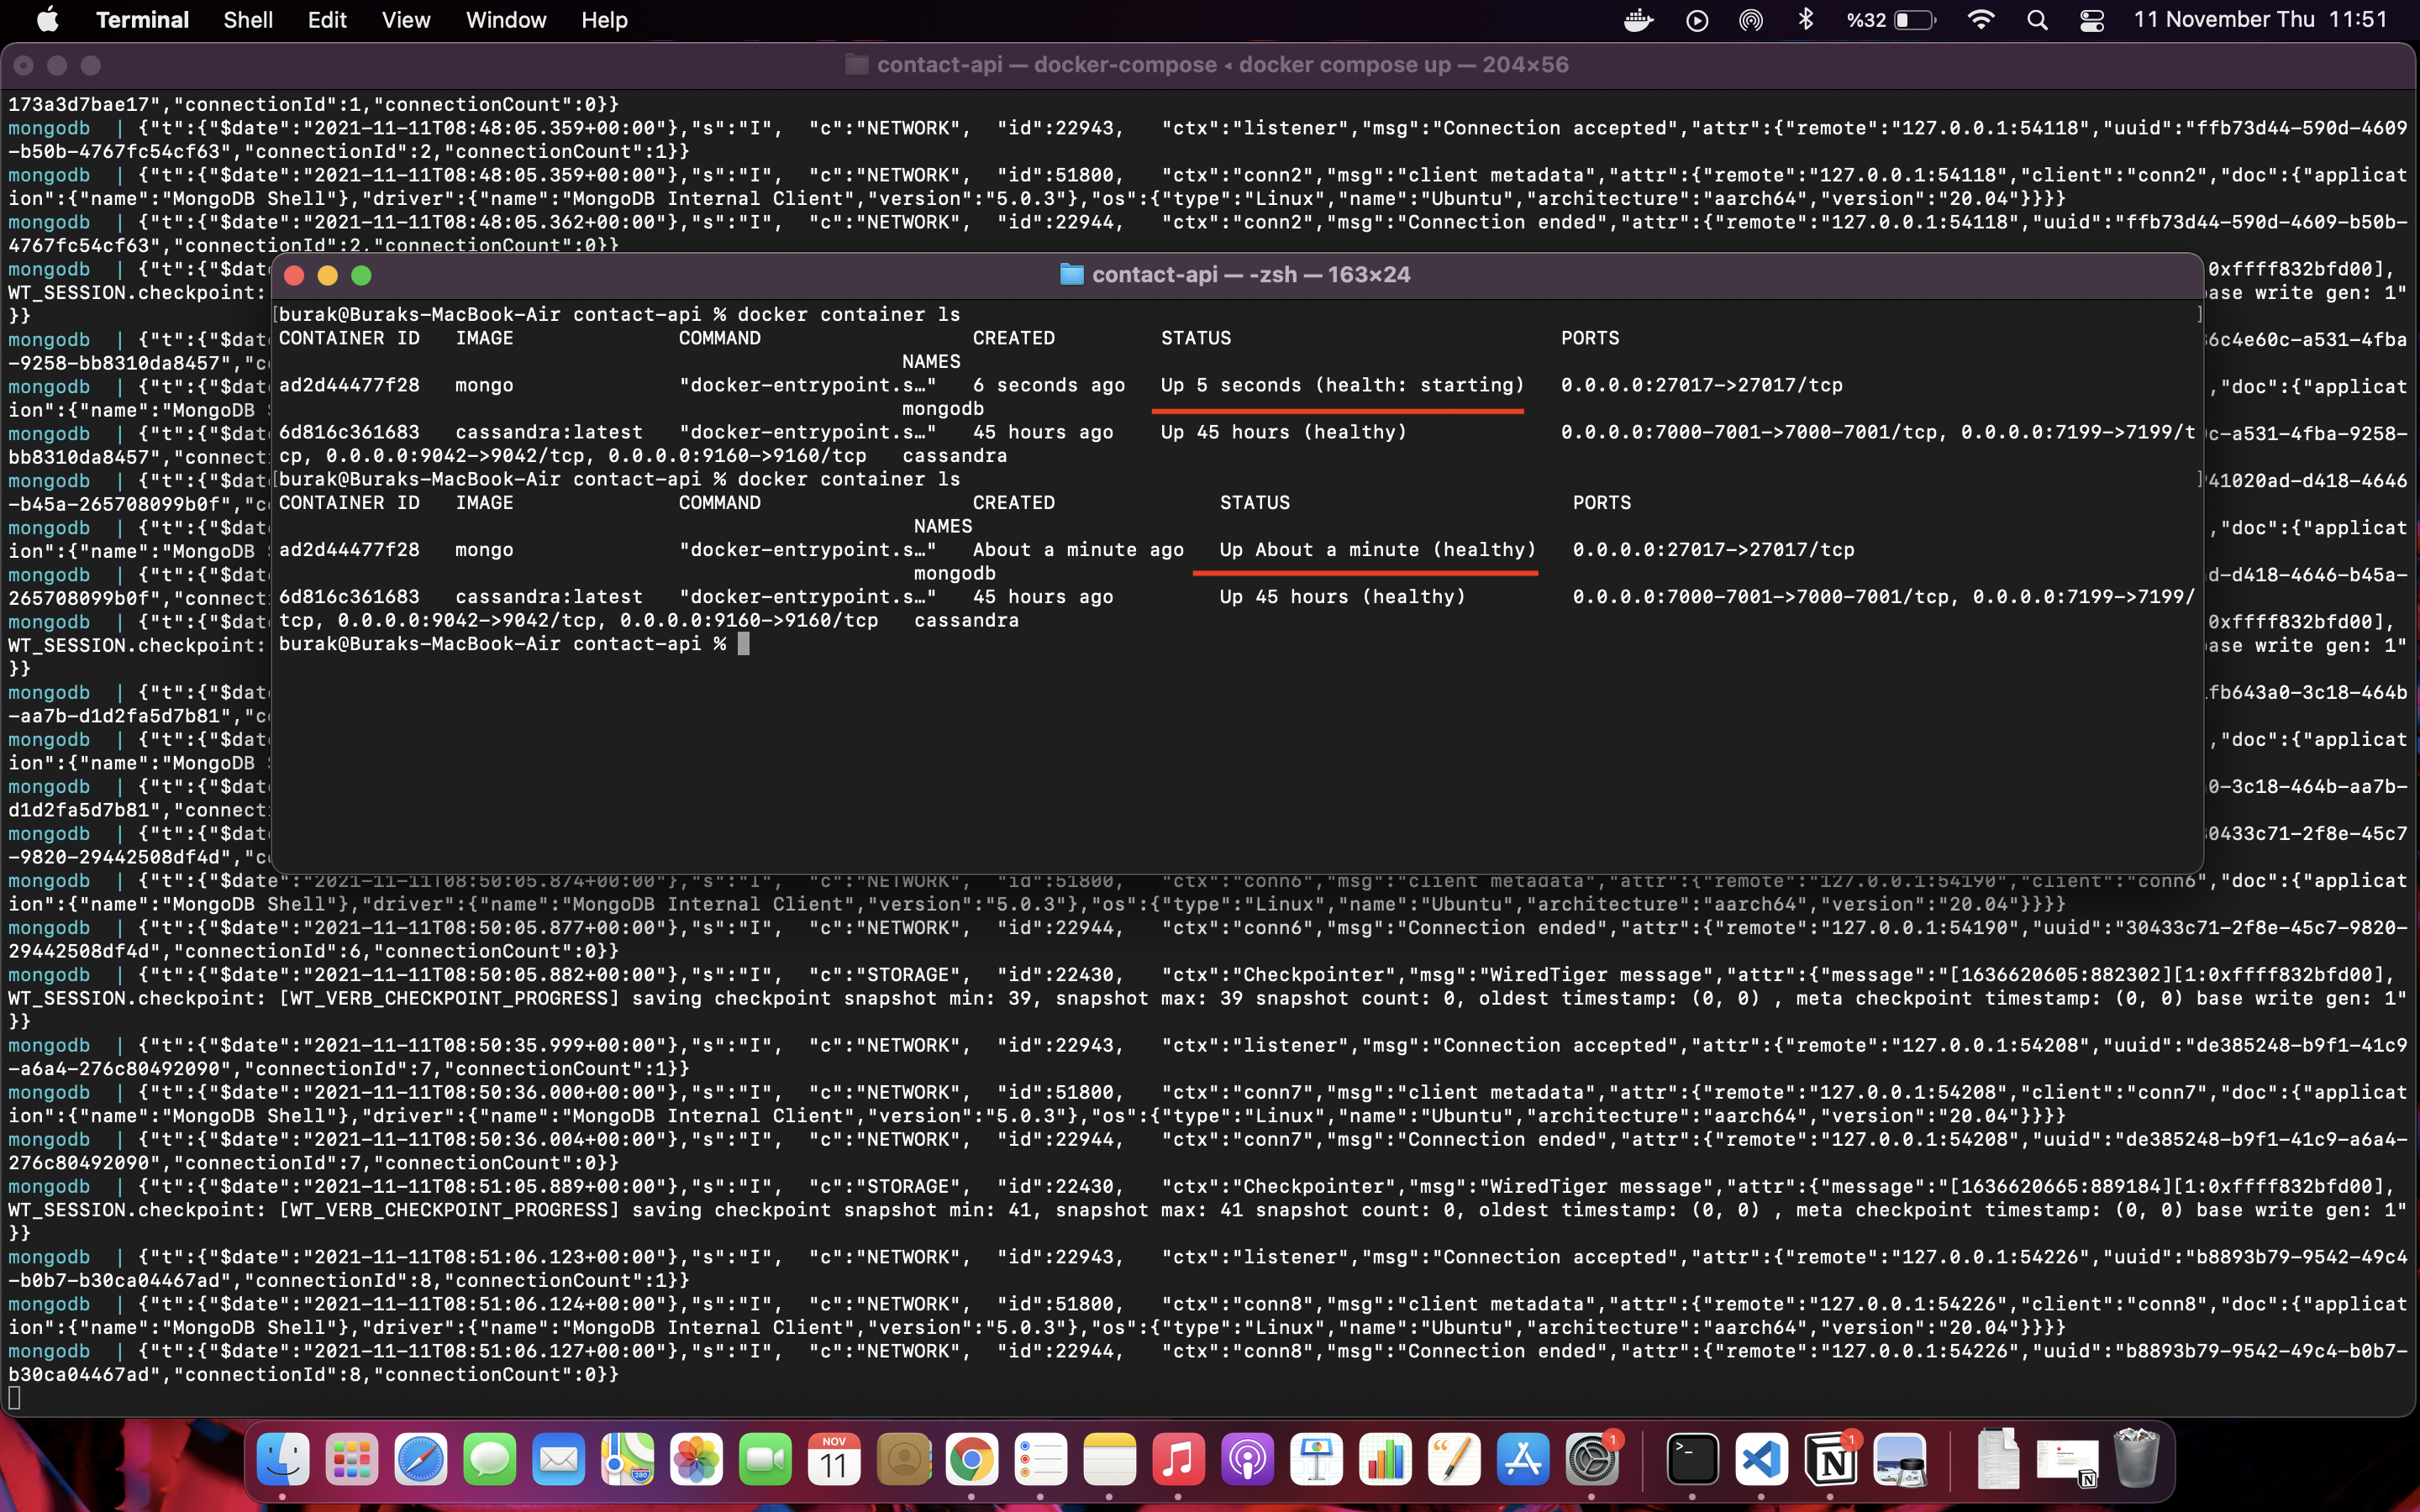Open the Apple menu
The height and width of the screenshot is (1512, 2420).
47,20
